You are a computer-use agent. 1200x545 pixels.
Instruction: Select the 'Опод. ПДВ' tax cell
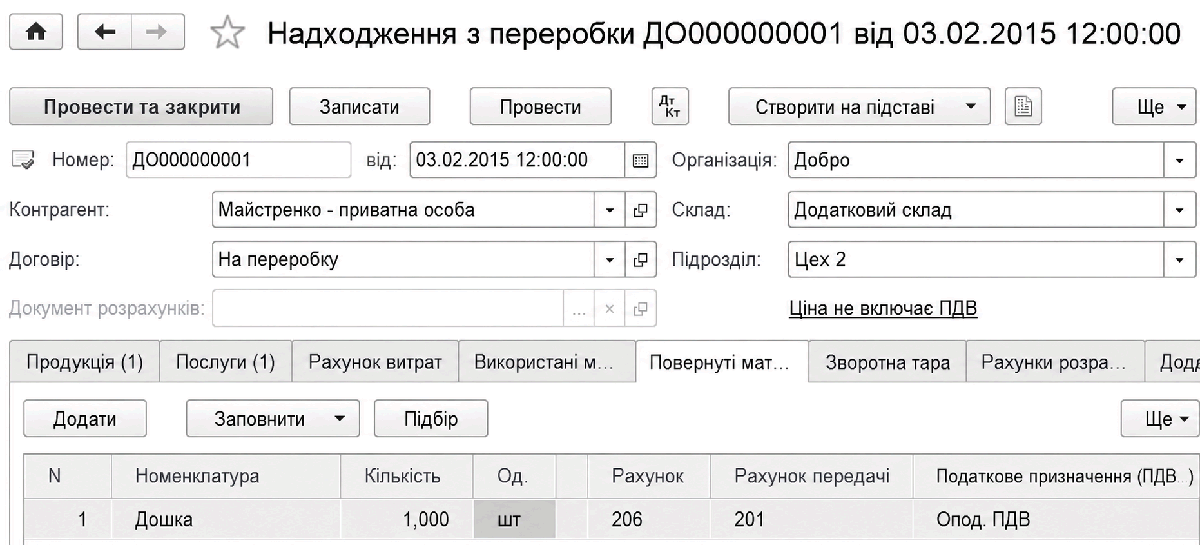[x=1056, y=520]
